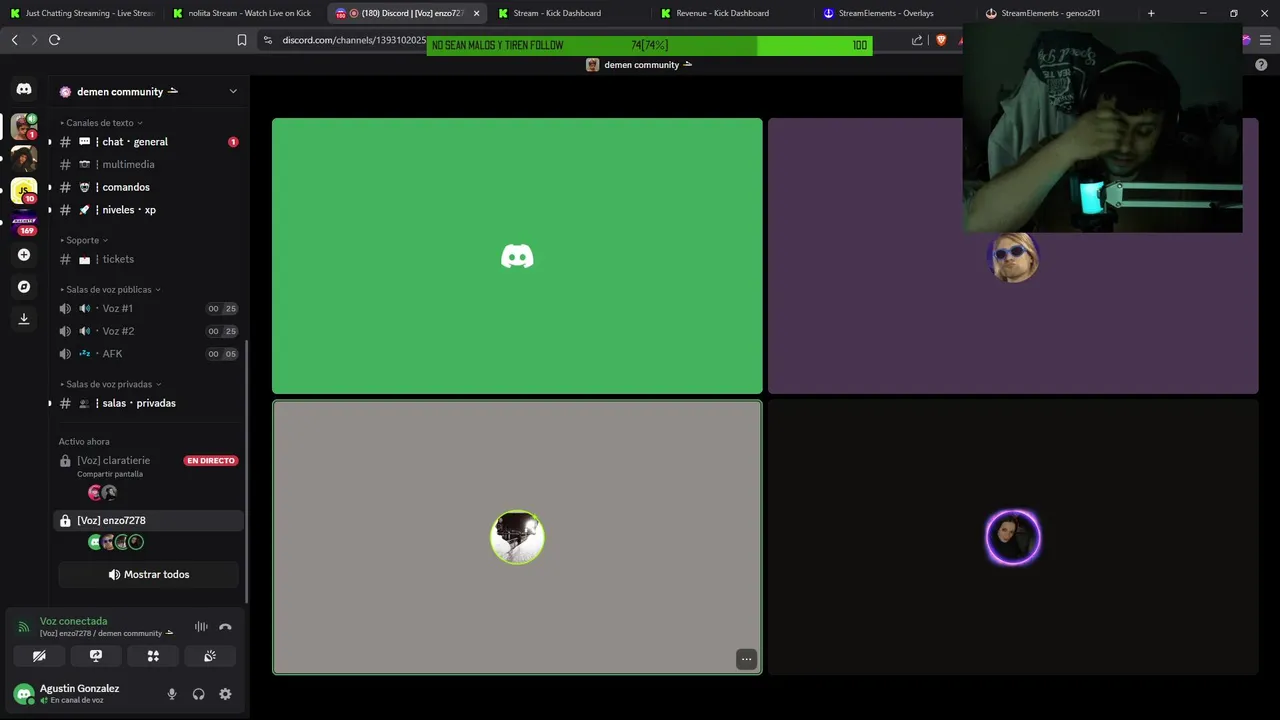Open the server with 169 notifications

tap(24, 222)
